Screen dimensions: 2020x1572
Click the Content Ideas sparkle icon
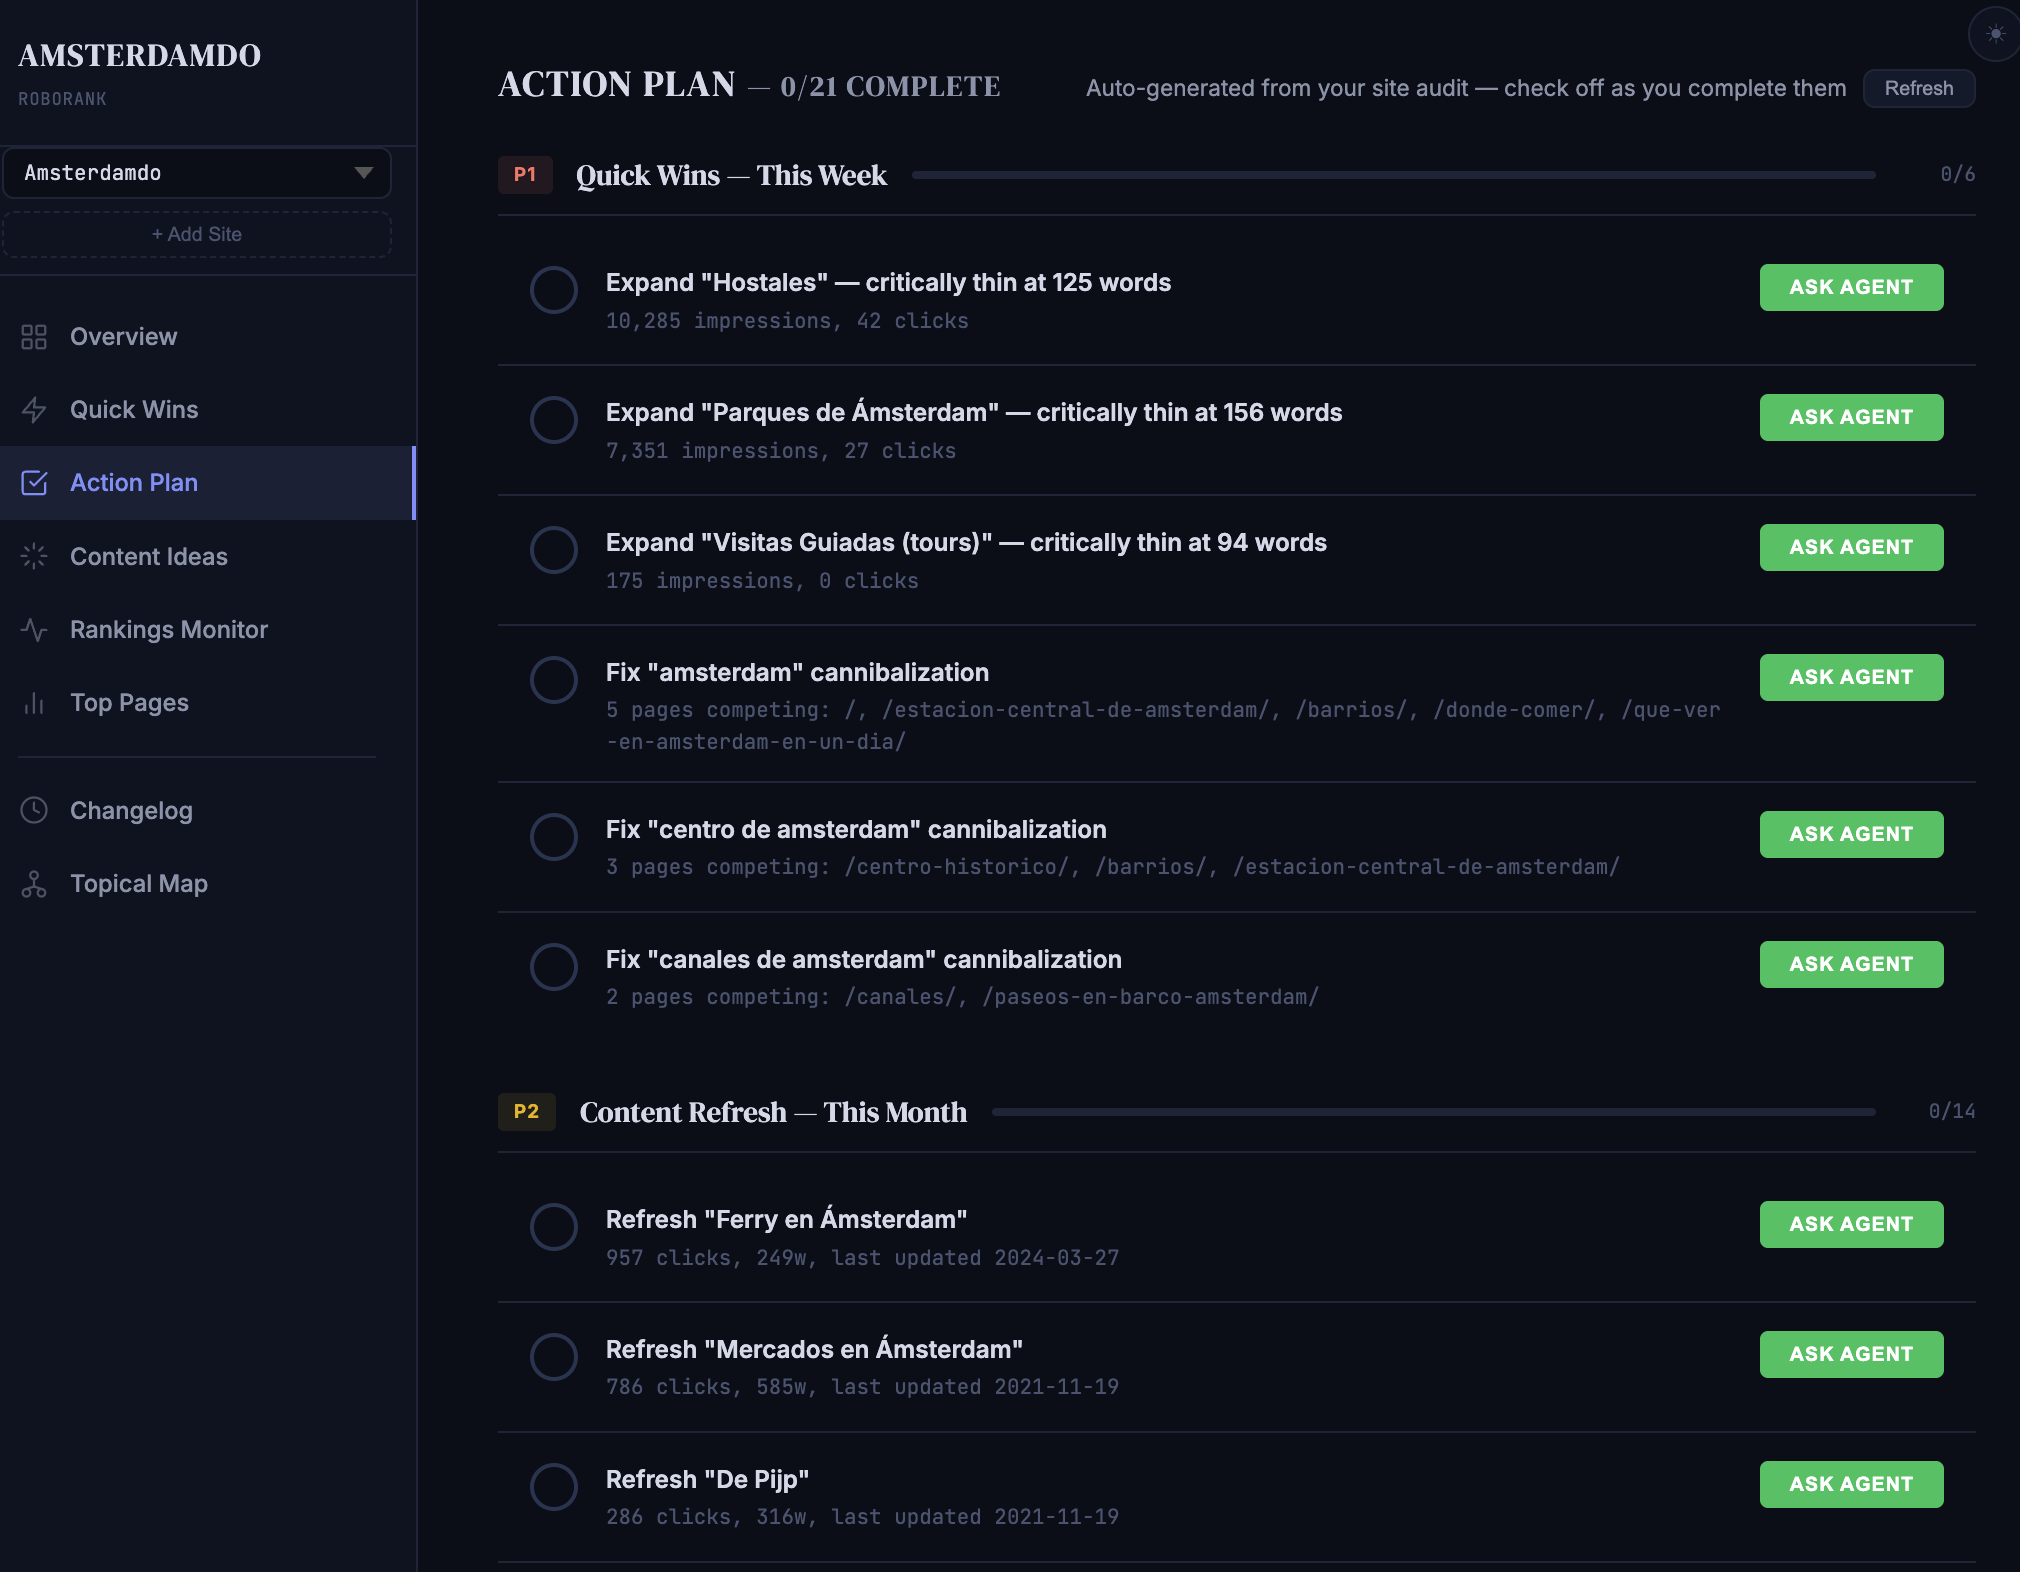pos(34,556)
